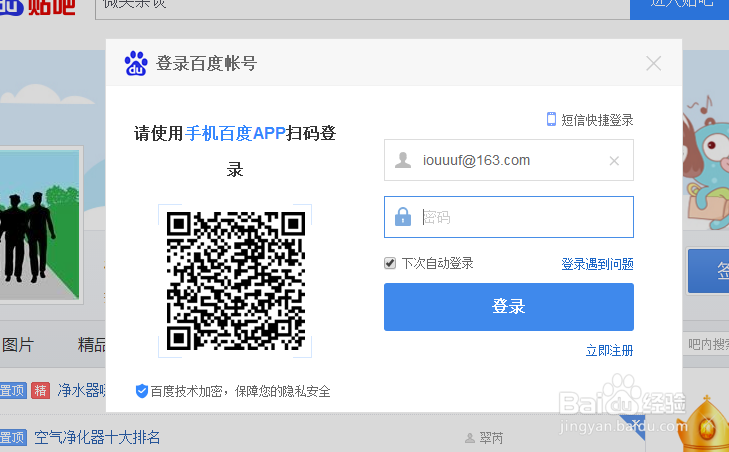Open the 立即注册 register link
The image size is (729, 452).
609,350
